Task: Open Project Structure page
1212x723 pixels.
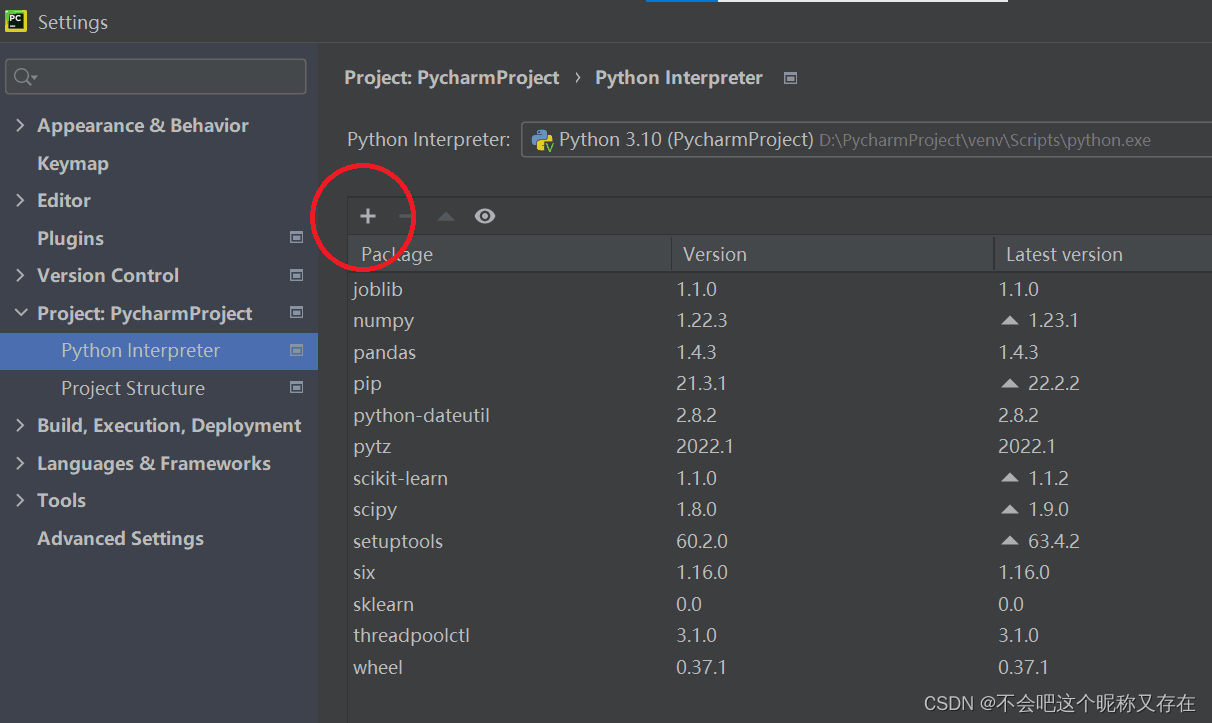Action: pos(133,388)
